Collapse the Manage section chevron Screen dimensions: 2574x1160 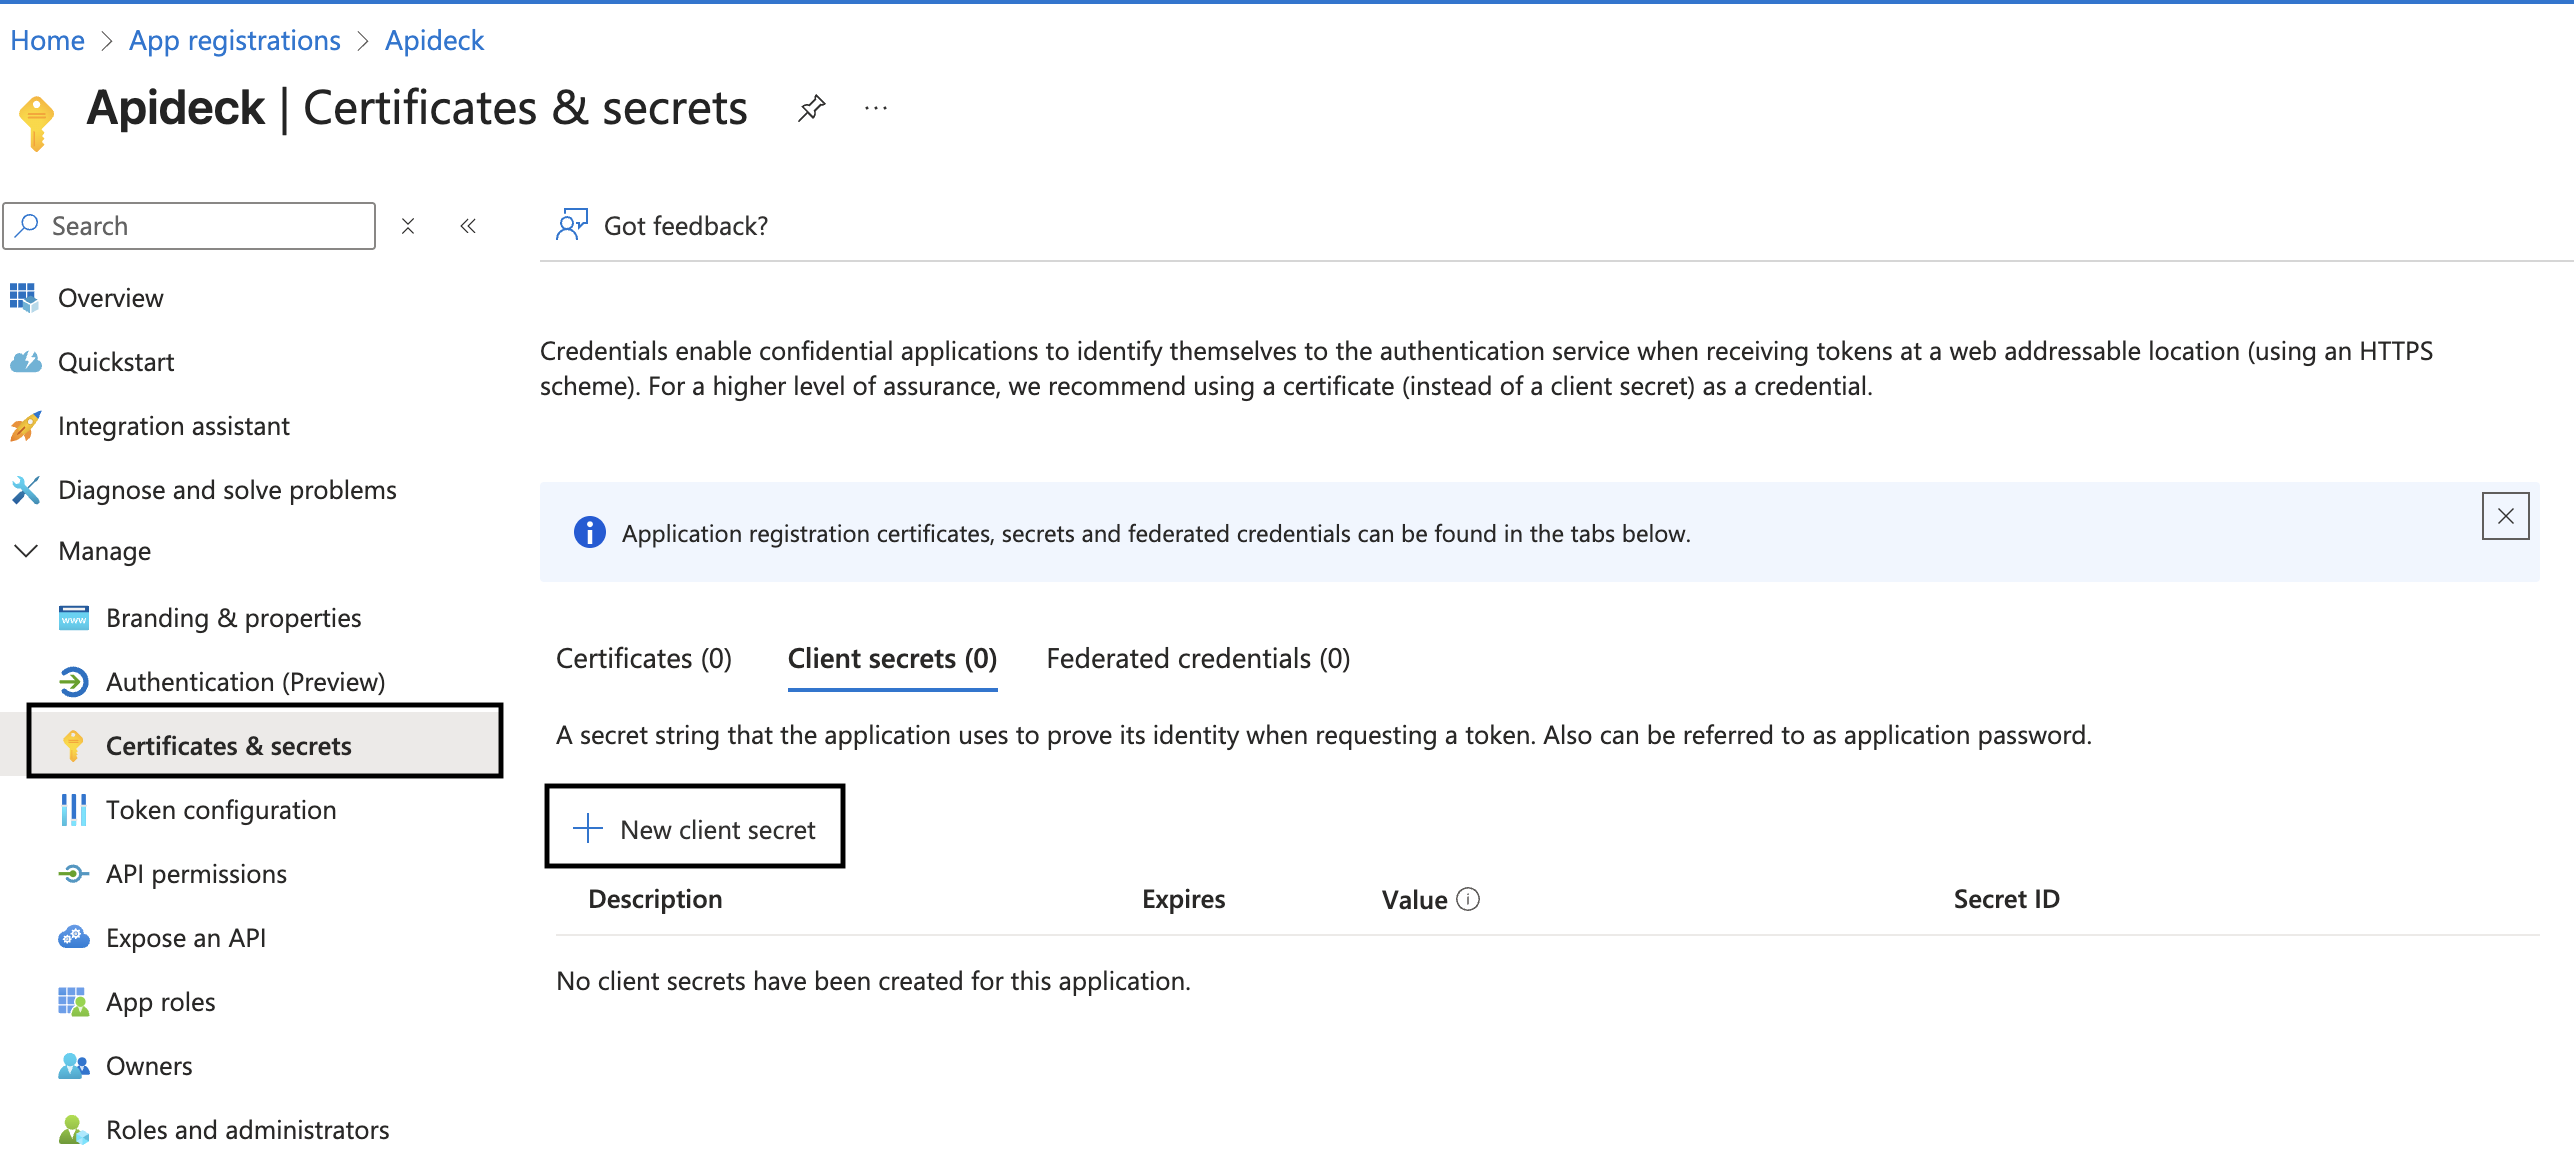click(26, 551)
